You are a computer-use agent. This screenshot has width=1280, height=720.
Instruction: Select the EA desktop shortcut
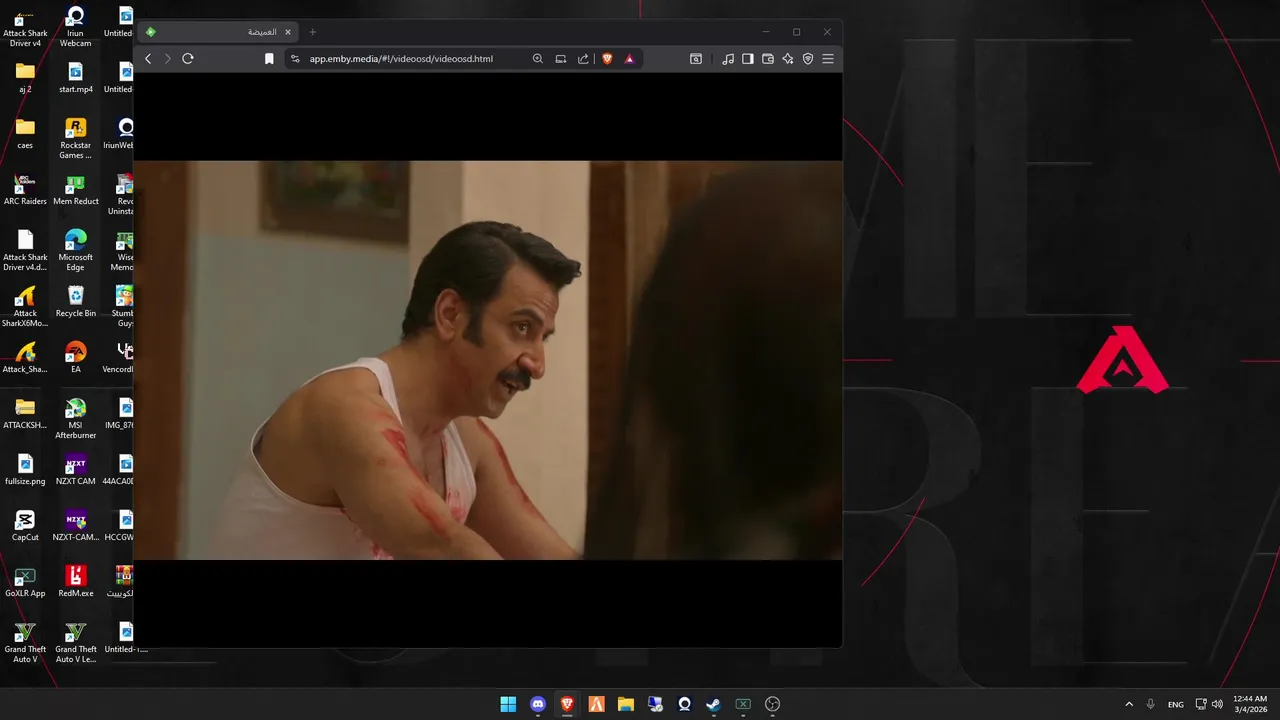pyautogui.click(x=76, y=358)
